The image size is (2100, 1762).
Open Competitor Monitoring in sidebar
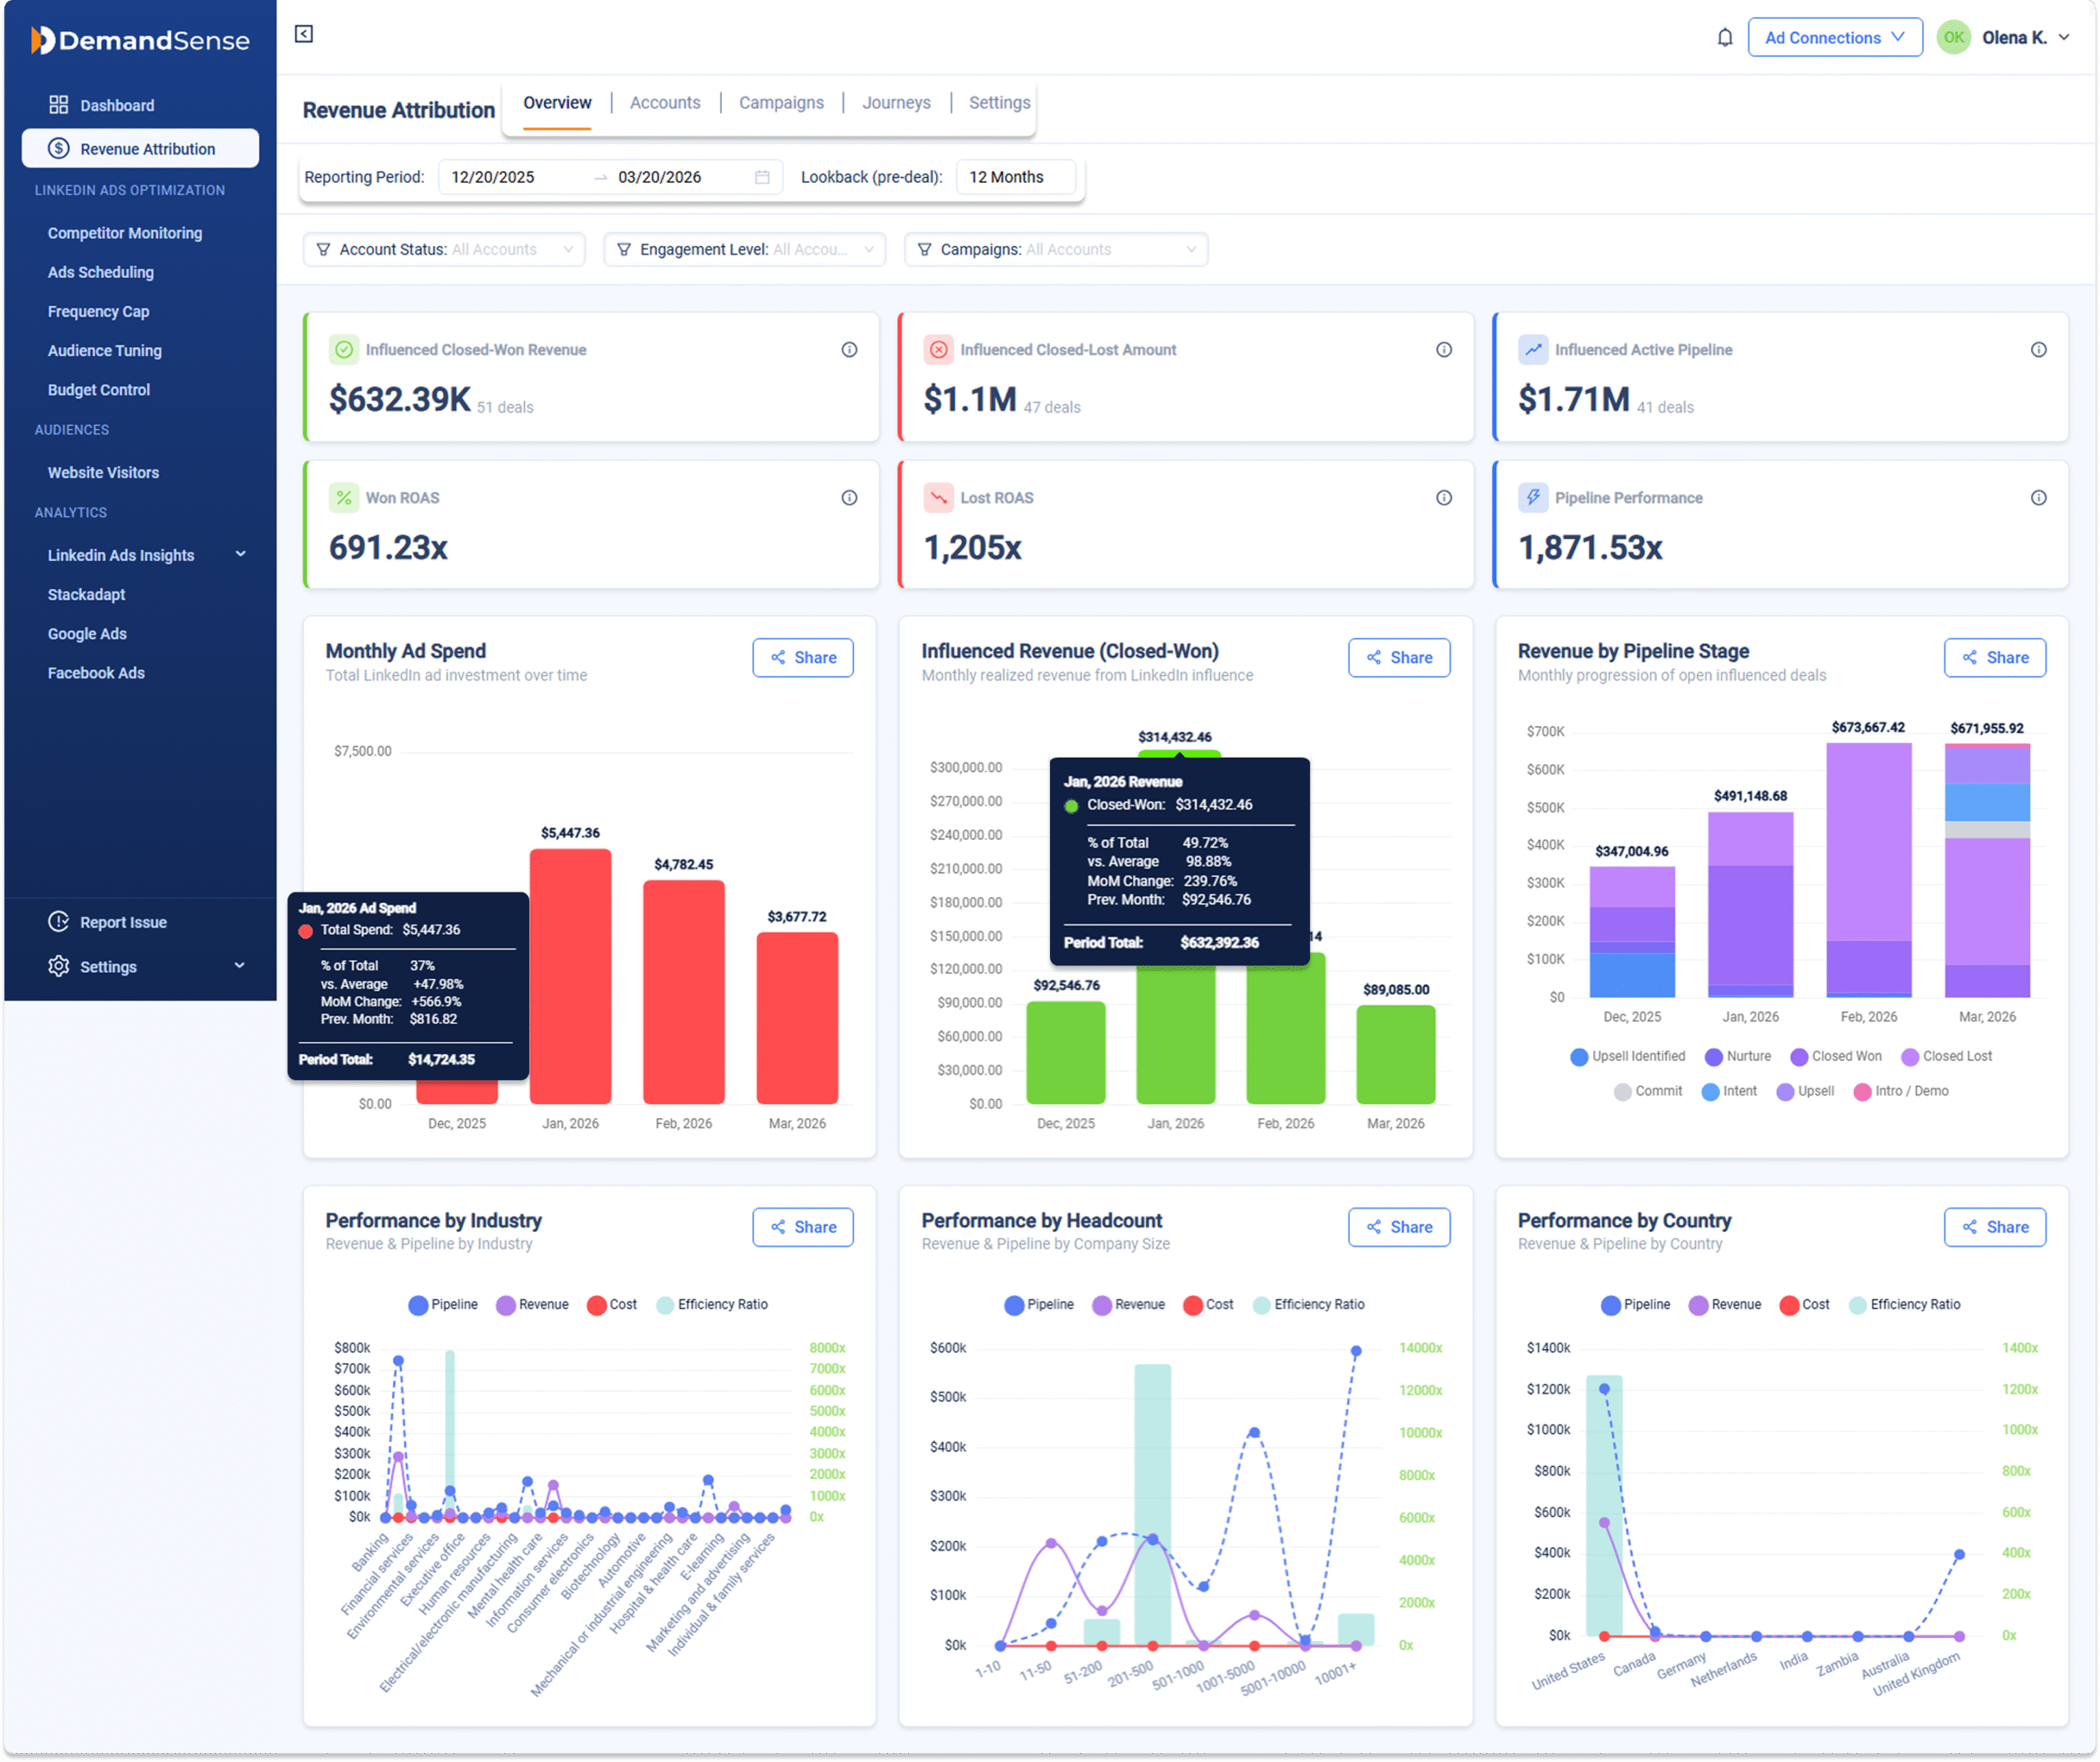tap(125, 233)
